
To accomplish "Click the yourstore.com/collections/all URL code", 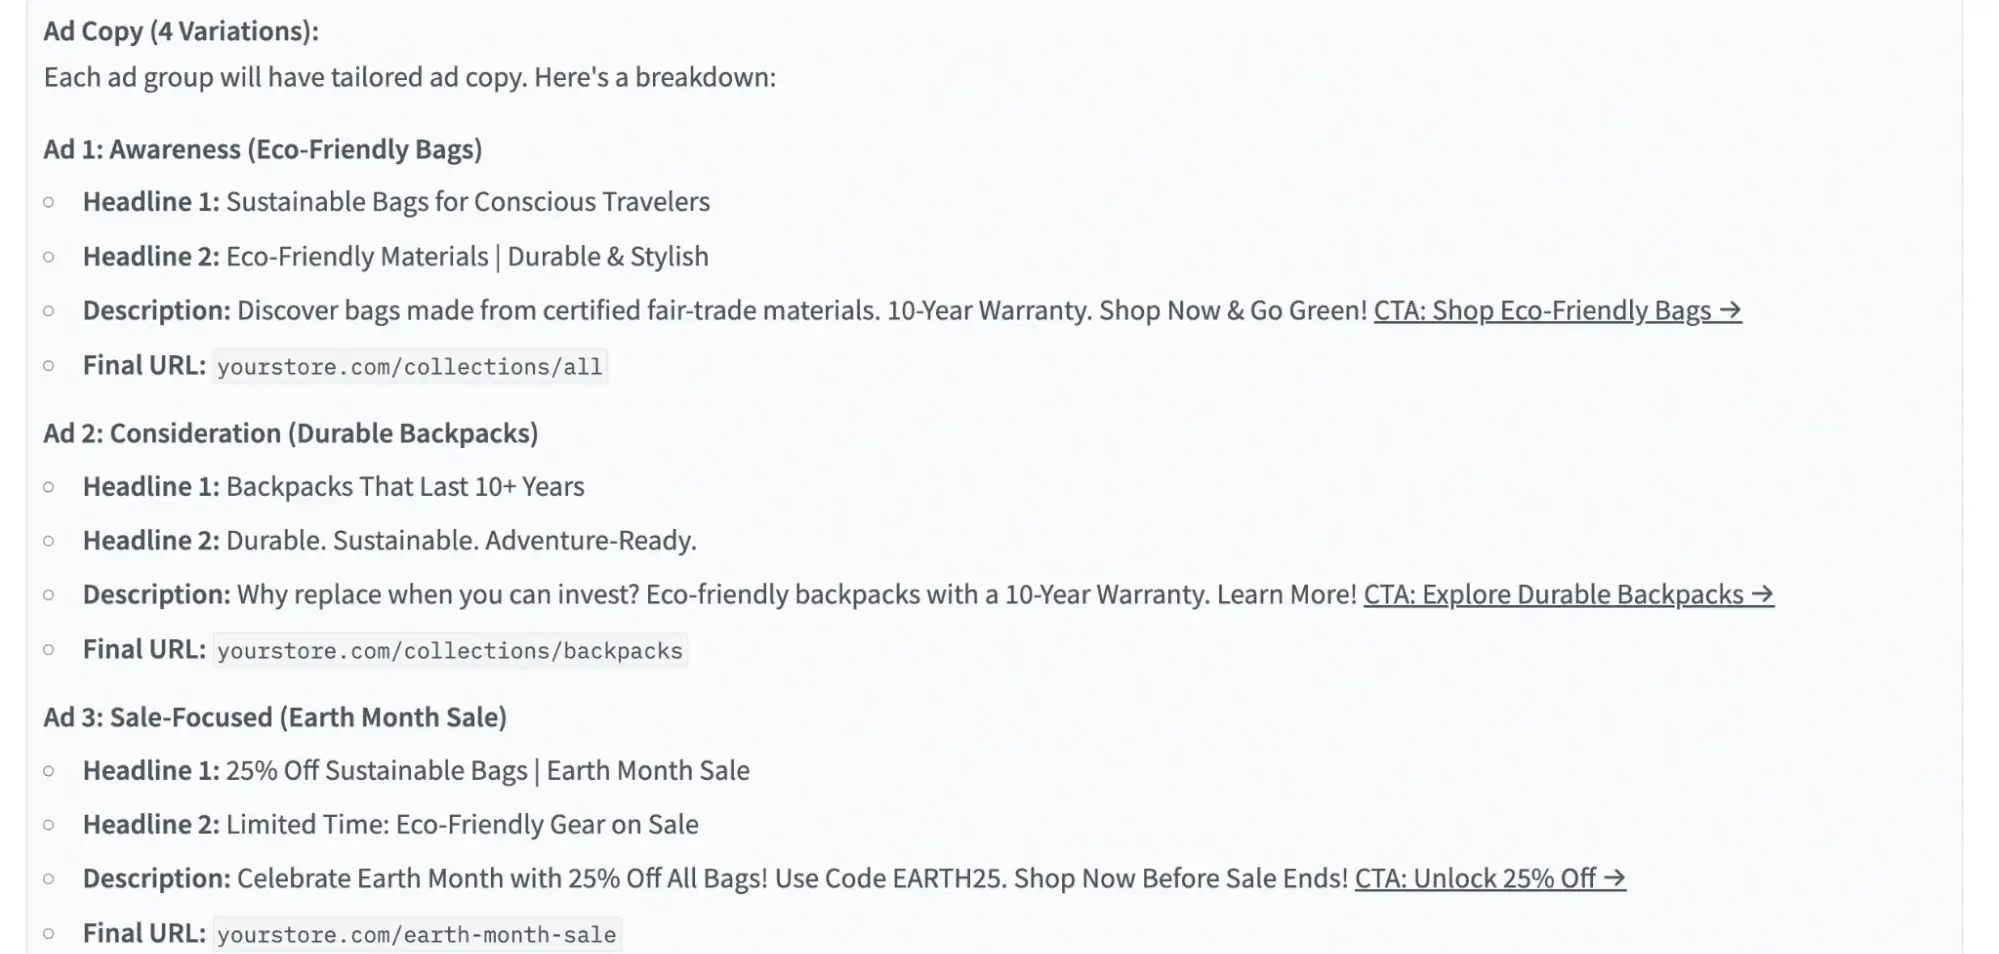I will 409,367.
